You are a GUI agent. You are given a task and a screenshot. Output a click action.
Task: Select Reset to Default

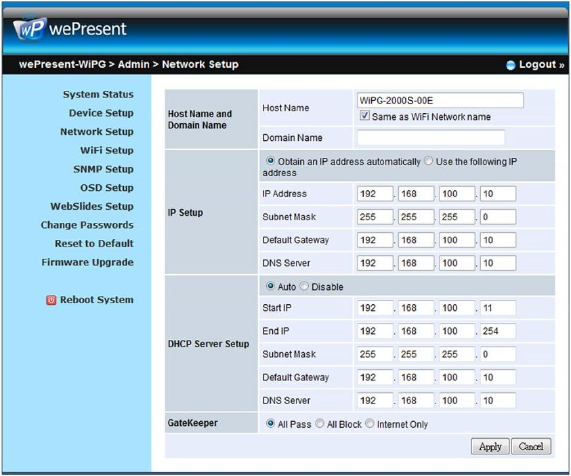click(x=94, y=243)
